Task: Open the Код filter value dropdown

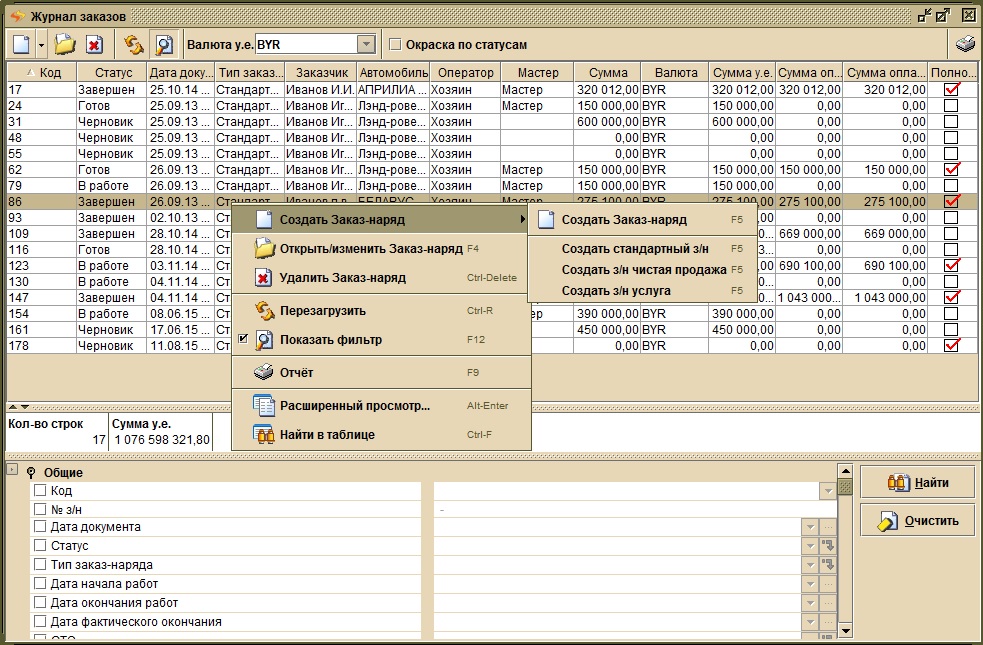Action: pyautogui.click(x=828, y=491)
